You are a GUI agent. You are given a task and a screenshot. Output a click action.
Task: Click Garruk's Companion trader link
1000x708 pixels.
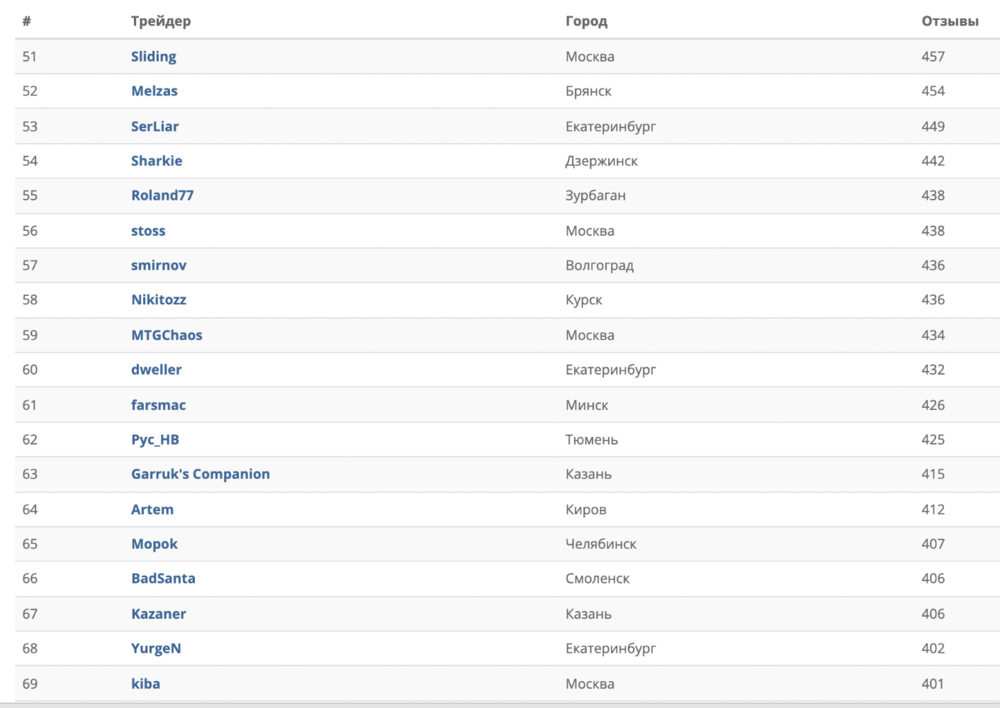200,474
